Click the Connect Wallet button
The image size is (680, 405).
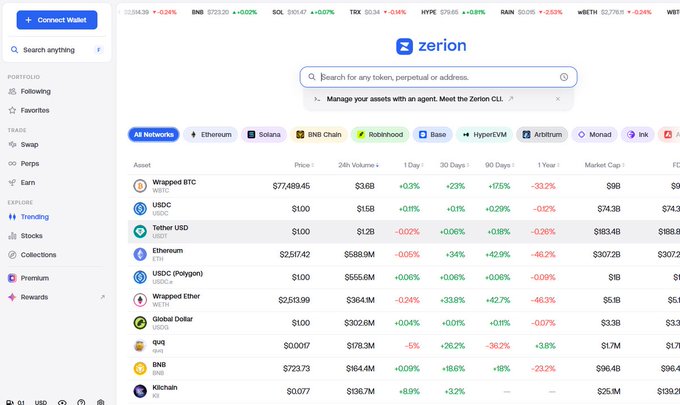[57, 20]
